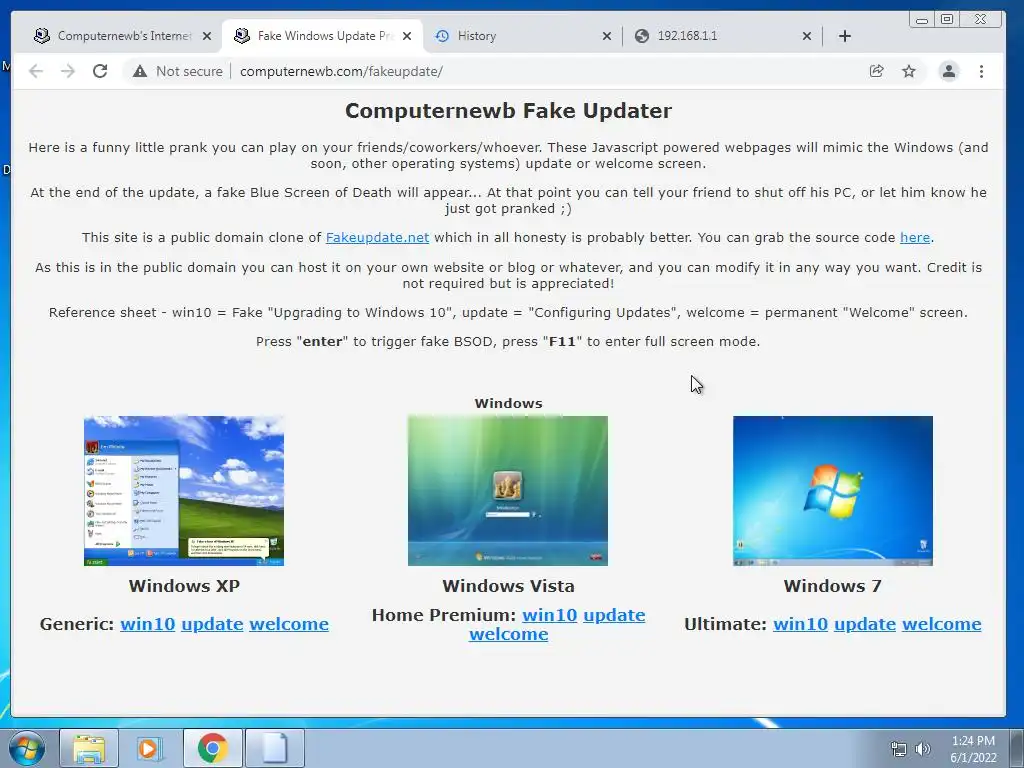Click the browser forward arrow

[68, 71]
